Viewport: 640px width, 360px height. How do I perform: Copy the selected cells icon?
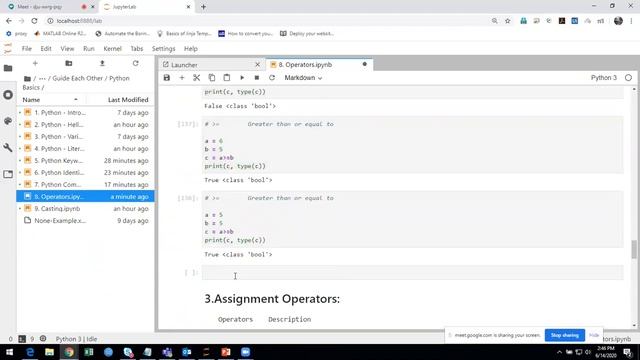(x=211, y=78)
